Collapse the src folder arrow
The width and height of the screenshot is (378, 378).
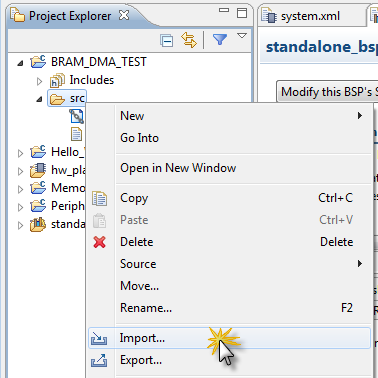(x=39, y=99)
